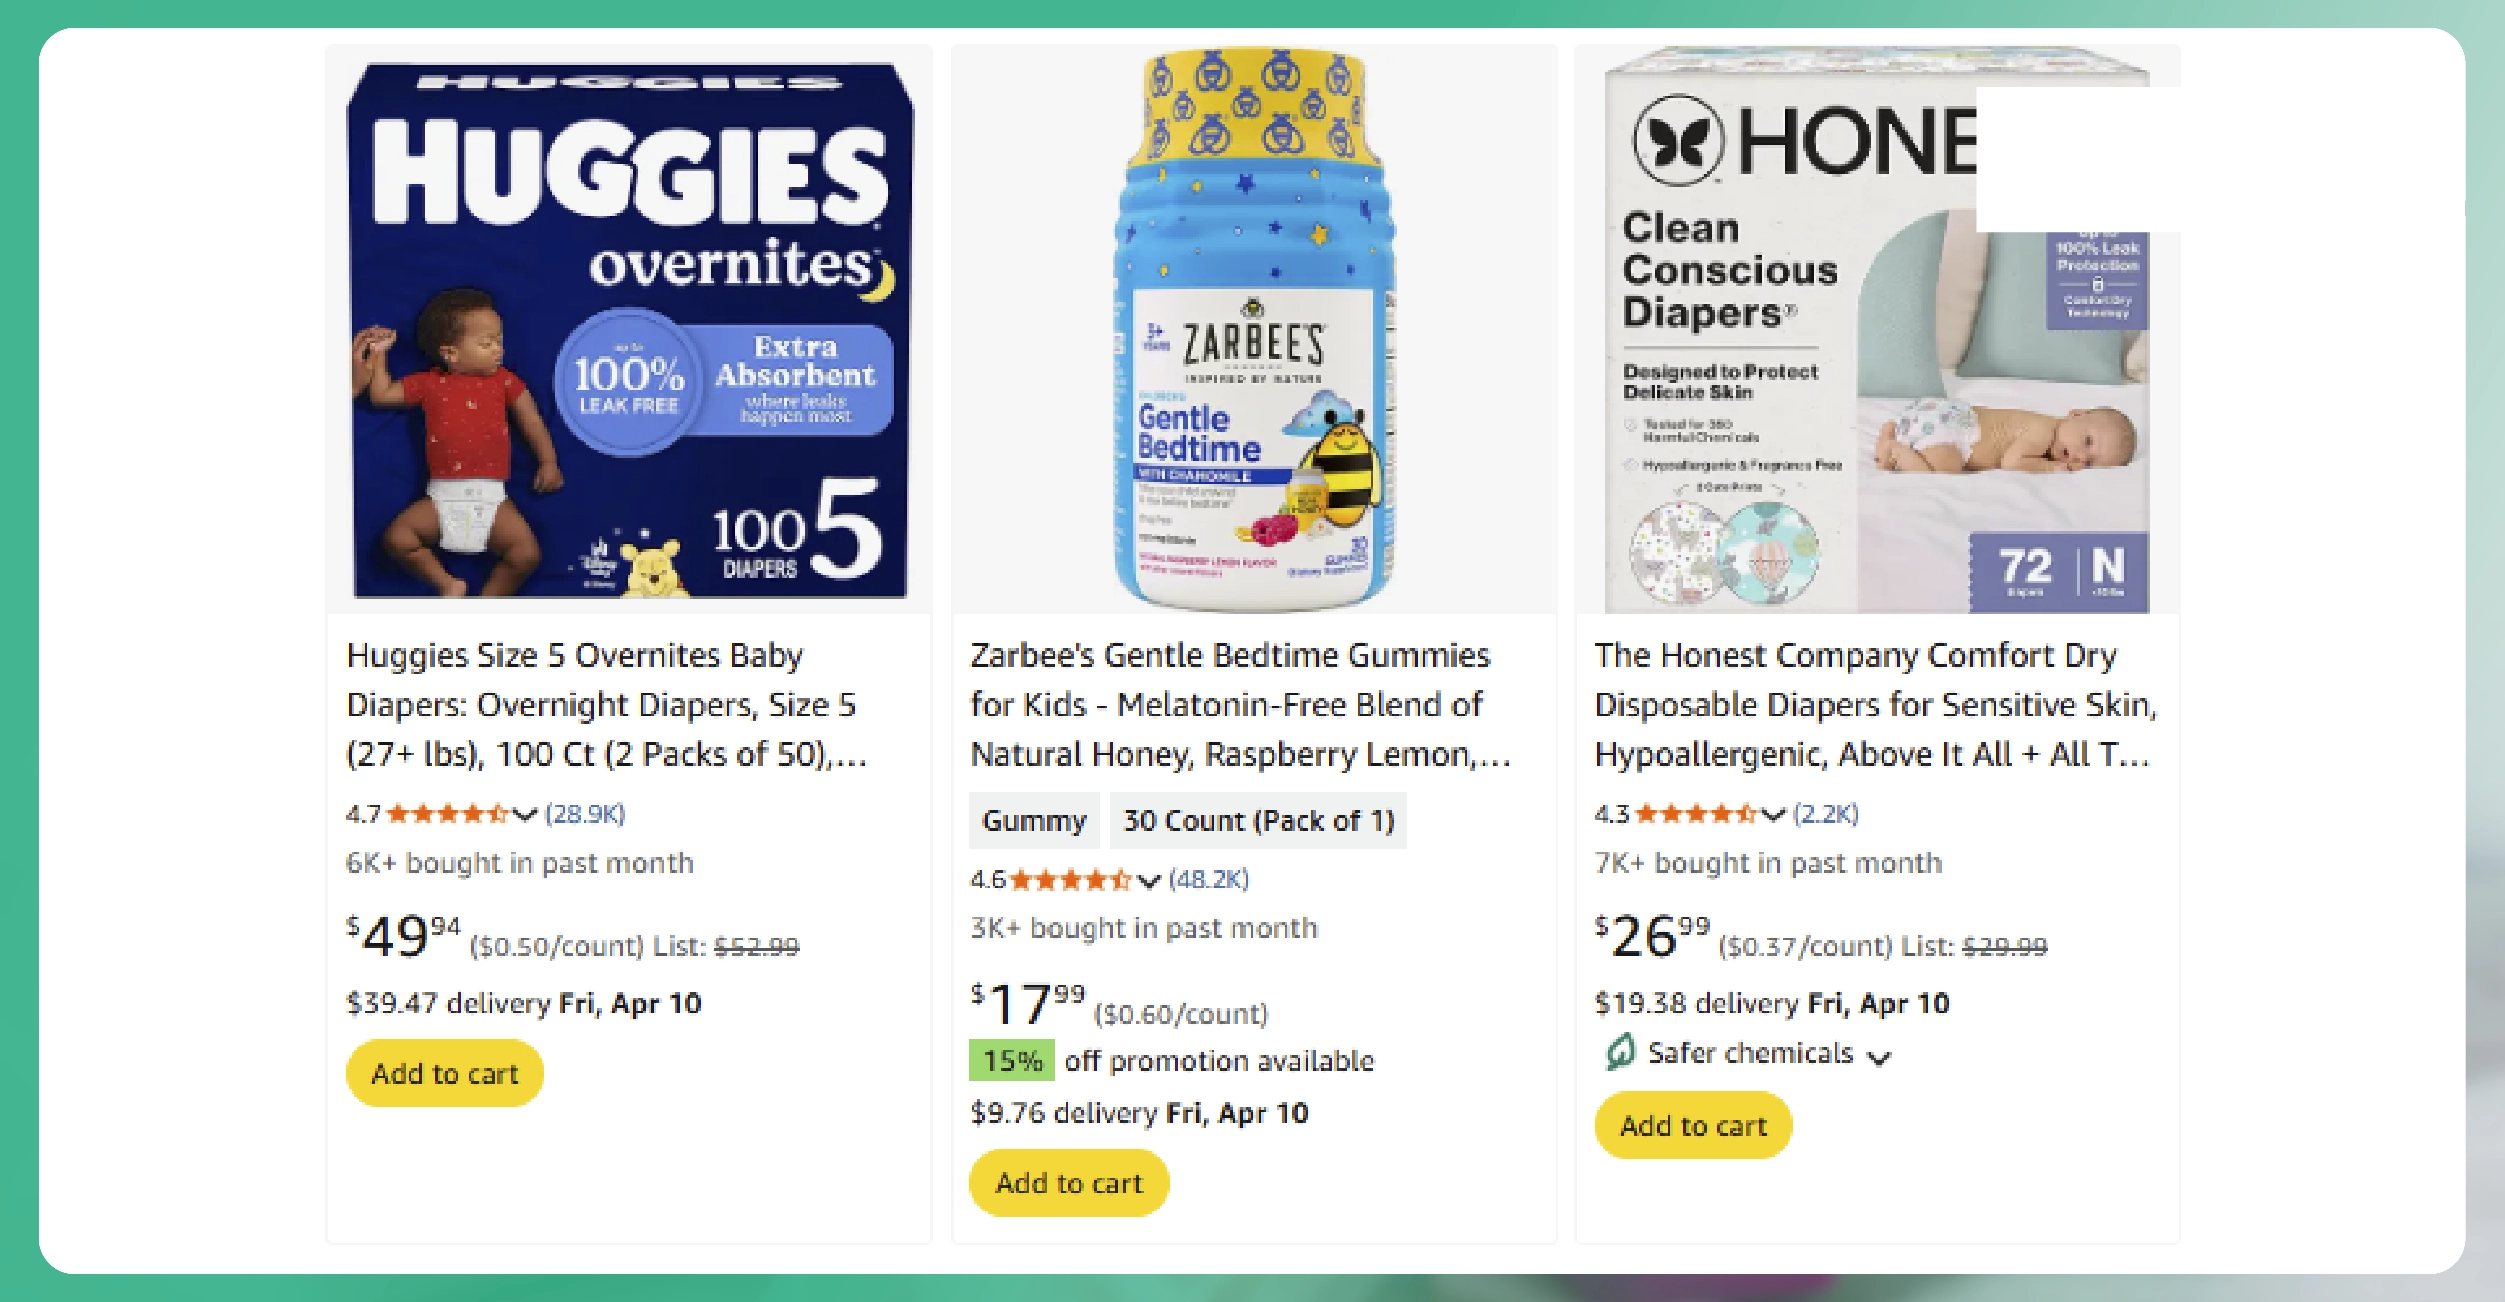Open the Zarbee's Gentle Bedtime bottle image
Screen dimensions: 2505x1302
(1253, 330)
